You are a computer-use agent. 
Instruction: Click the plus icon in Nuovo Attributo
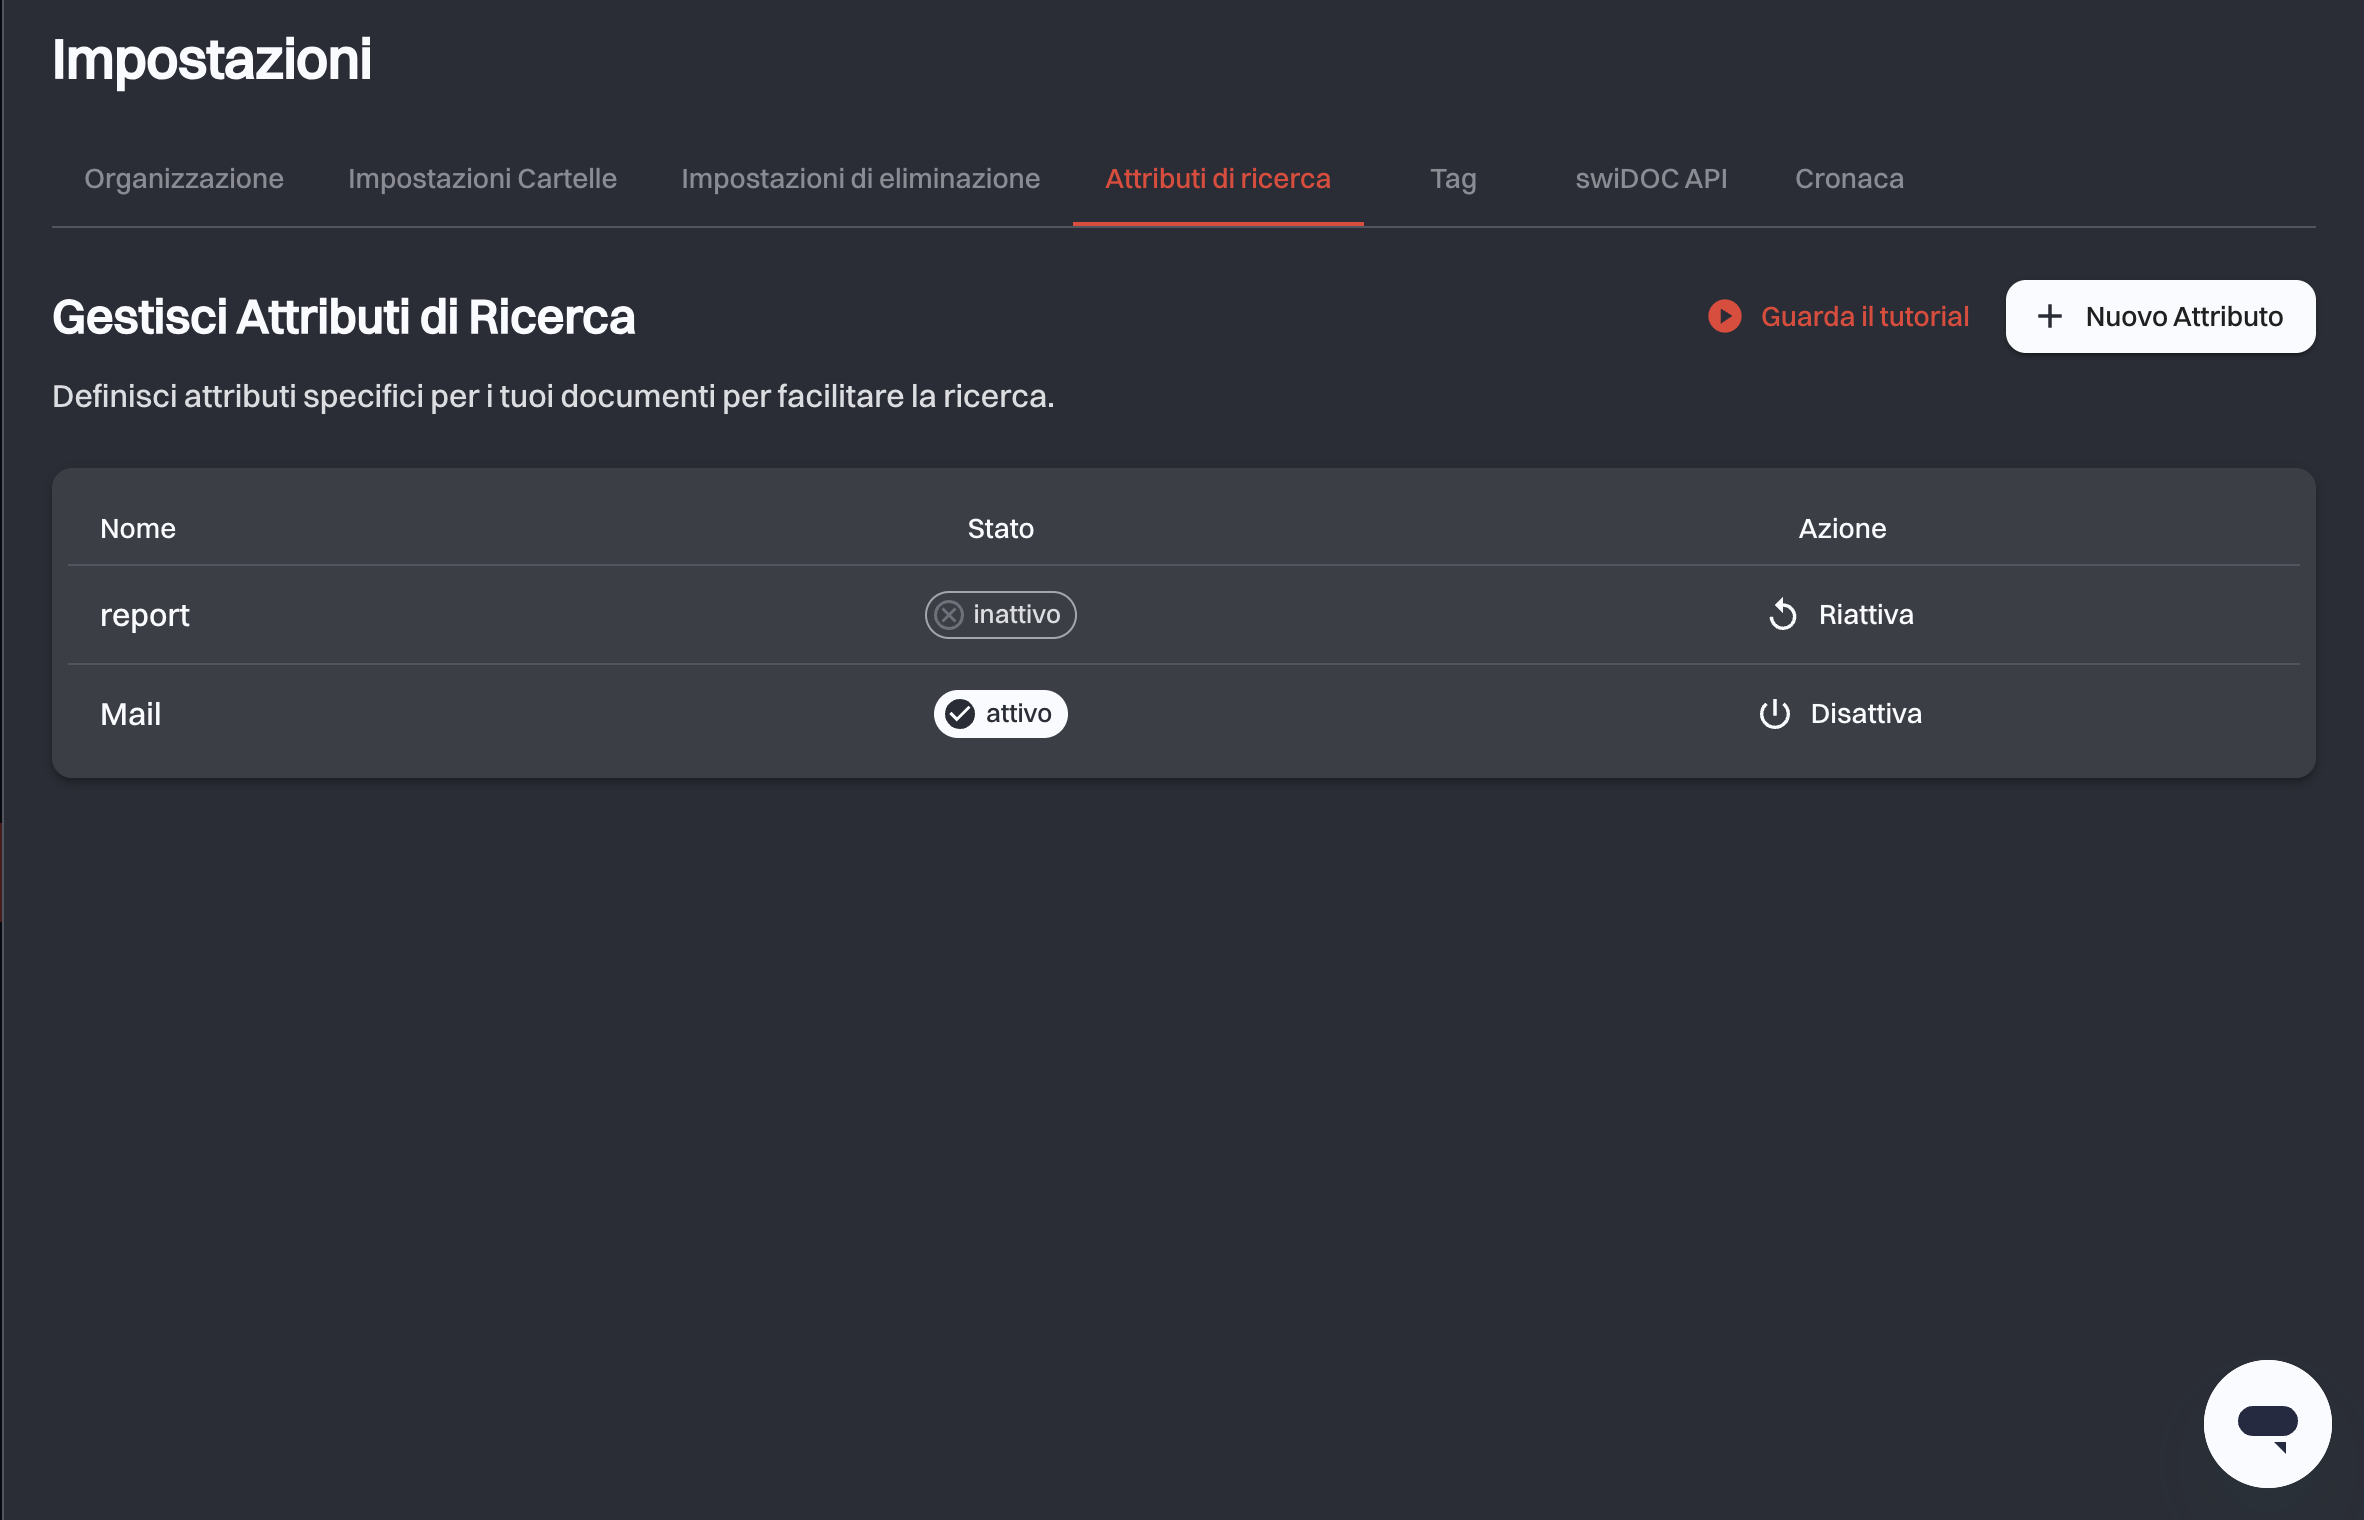[x=2050, y=316]
